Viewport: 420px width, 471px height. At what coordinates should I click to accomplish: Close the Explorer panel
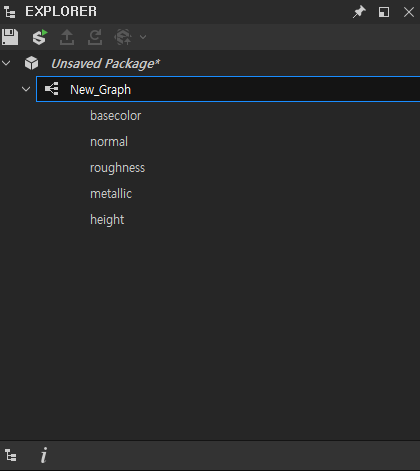tap(409, 12)
